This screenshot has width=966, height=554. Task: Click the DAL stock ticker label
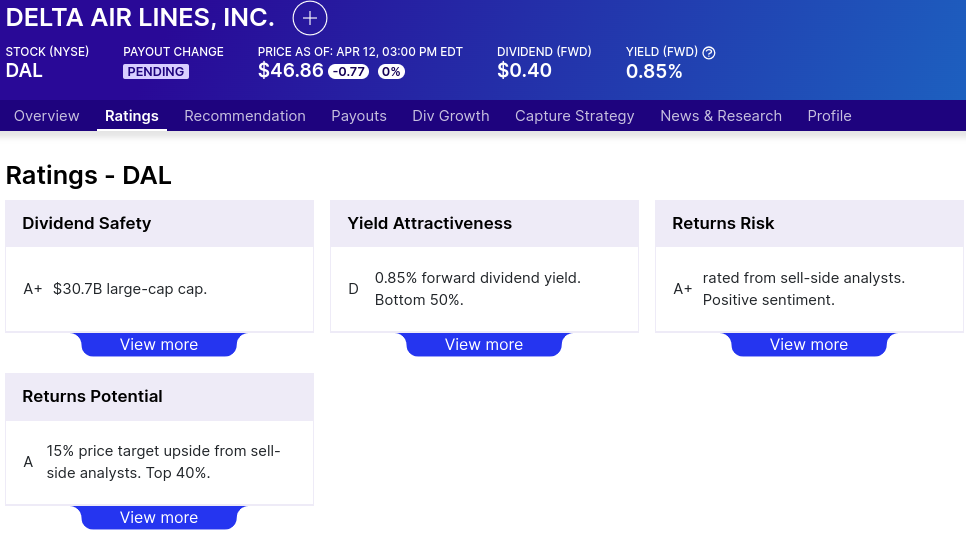pyautogui.click(x=24, y=71)
